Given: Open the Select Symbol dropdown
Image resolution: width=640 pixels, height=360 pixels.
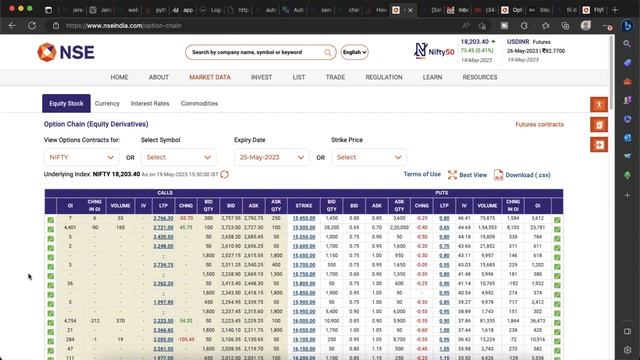Looking at the screenshot, I should [178, 157].
